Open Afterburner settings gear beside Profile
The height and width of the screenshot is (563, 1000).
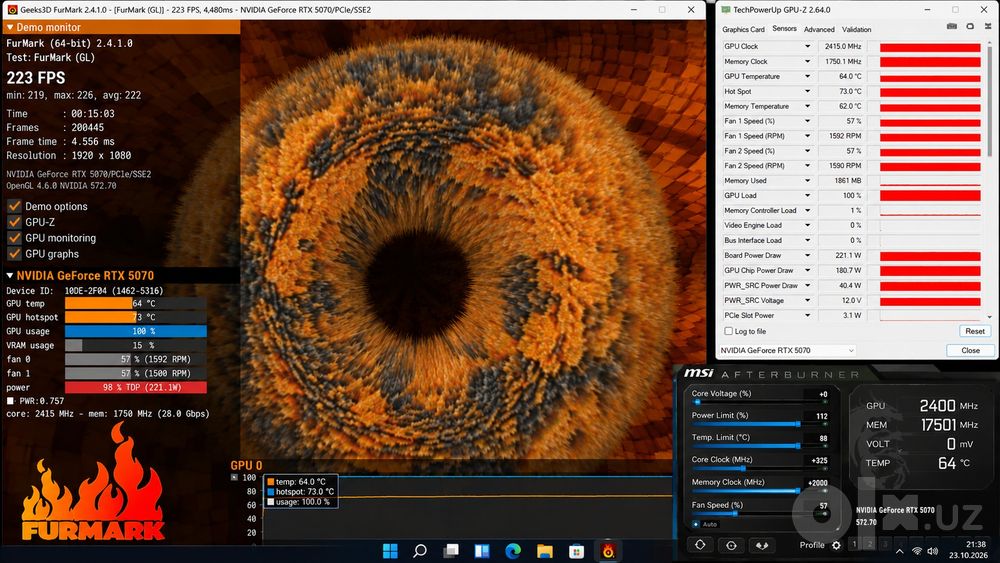click(x=836, y=545)
